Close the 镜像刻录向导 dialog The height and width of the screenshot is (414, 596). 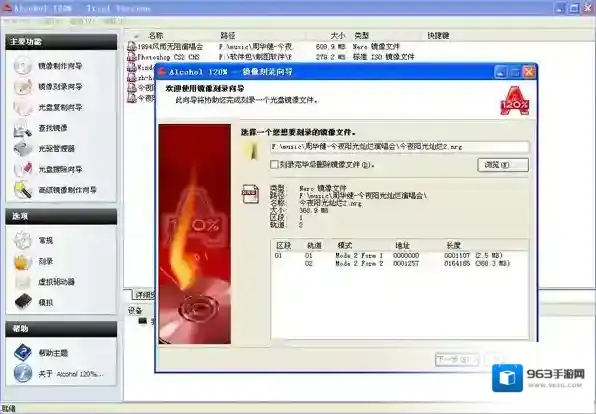528,71
